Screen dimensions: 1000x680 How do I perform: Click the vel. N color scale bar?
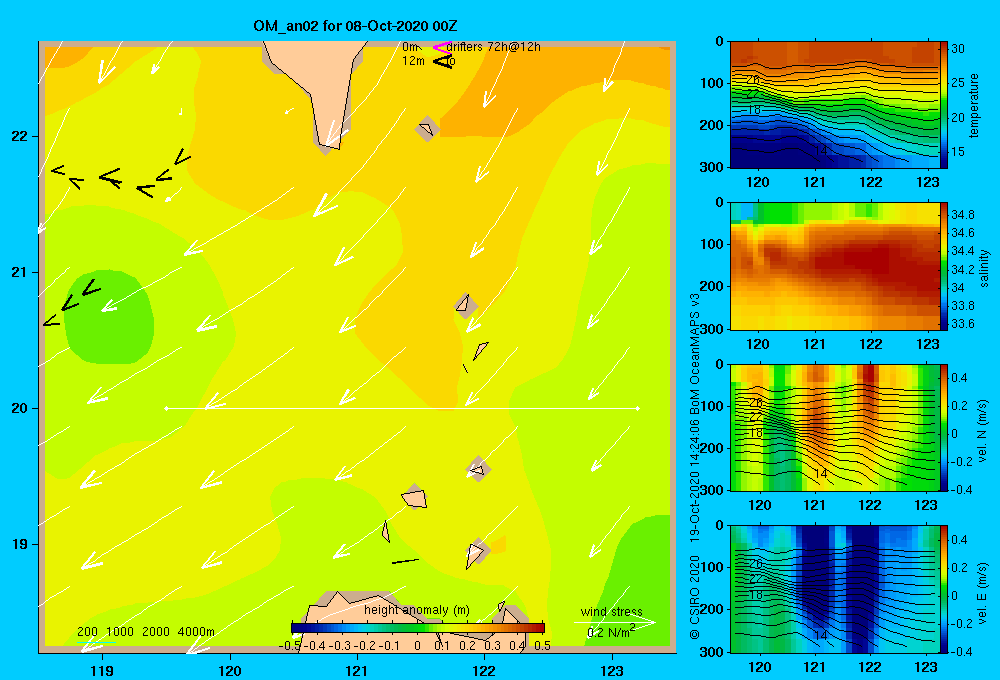coord(944,428)
